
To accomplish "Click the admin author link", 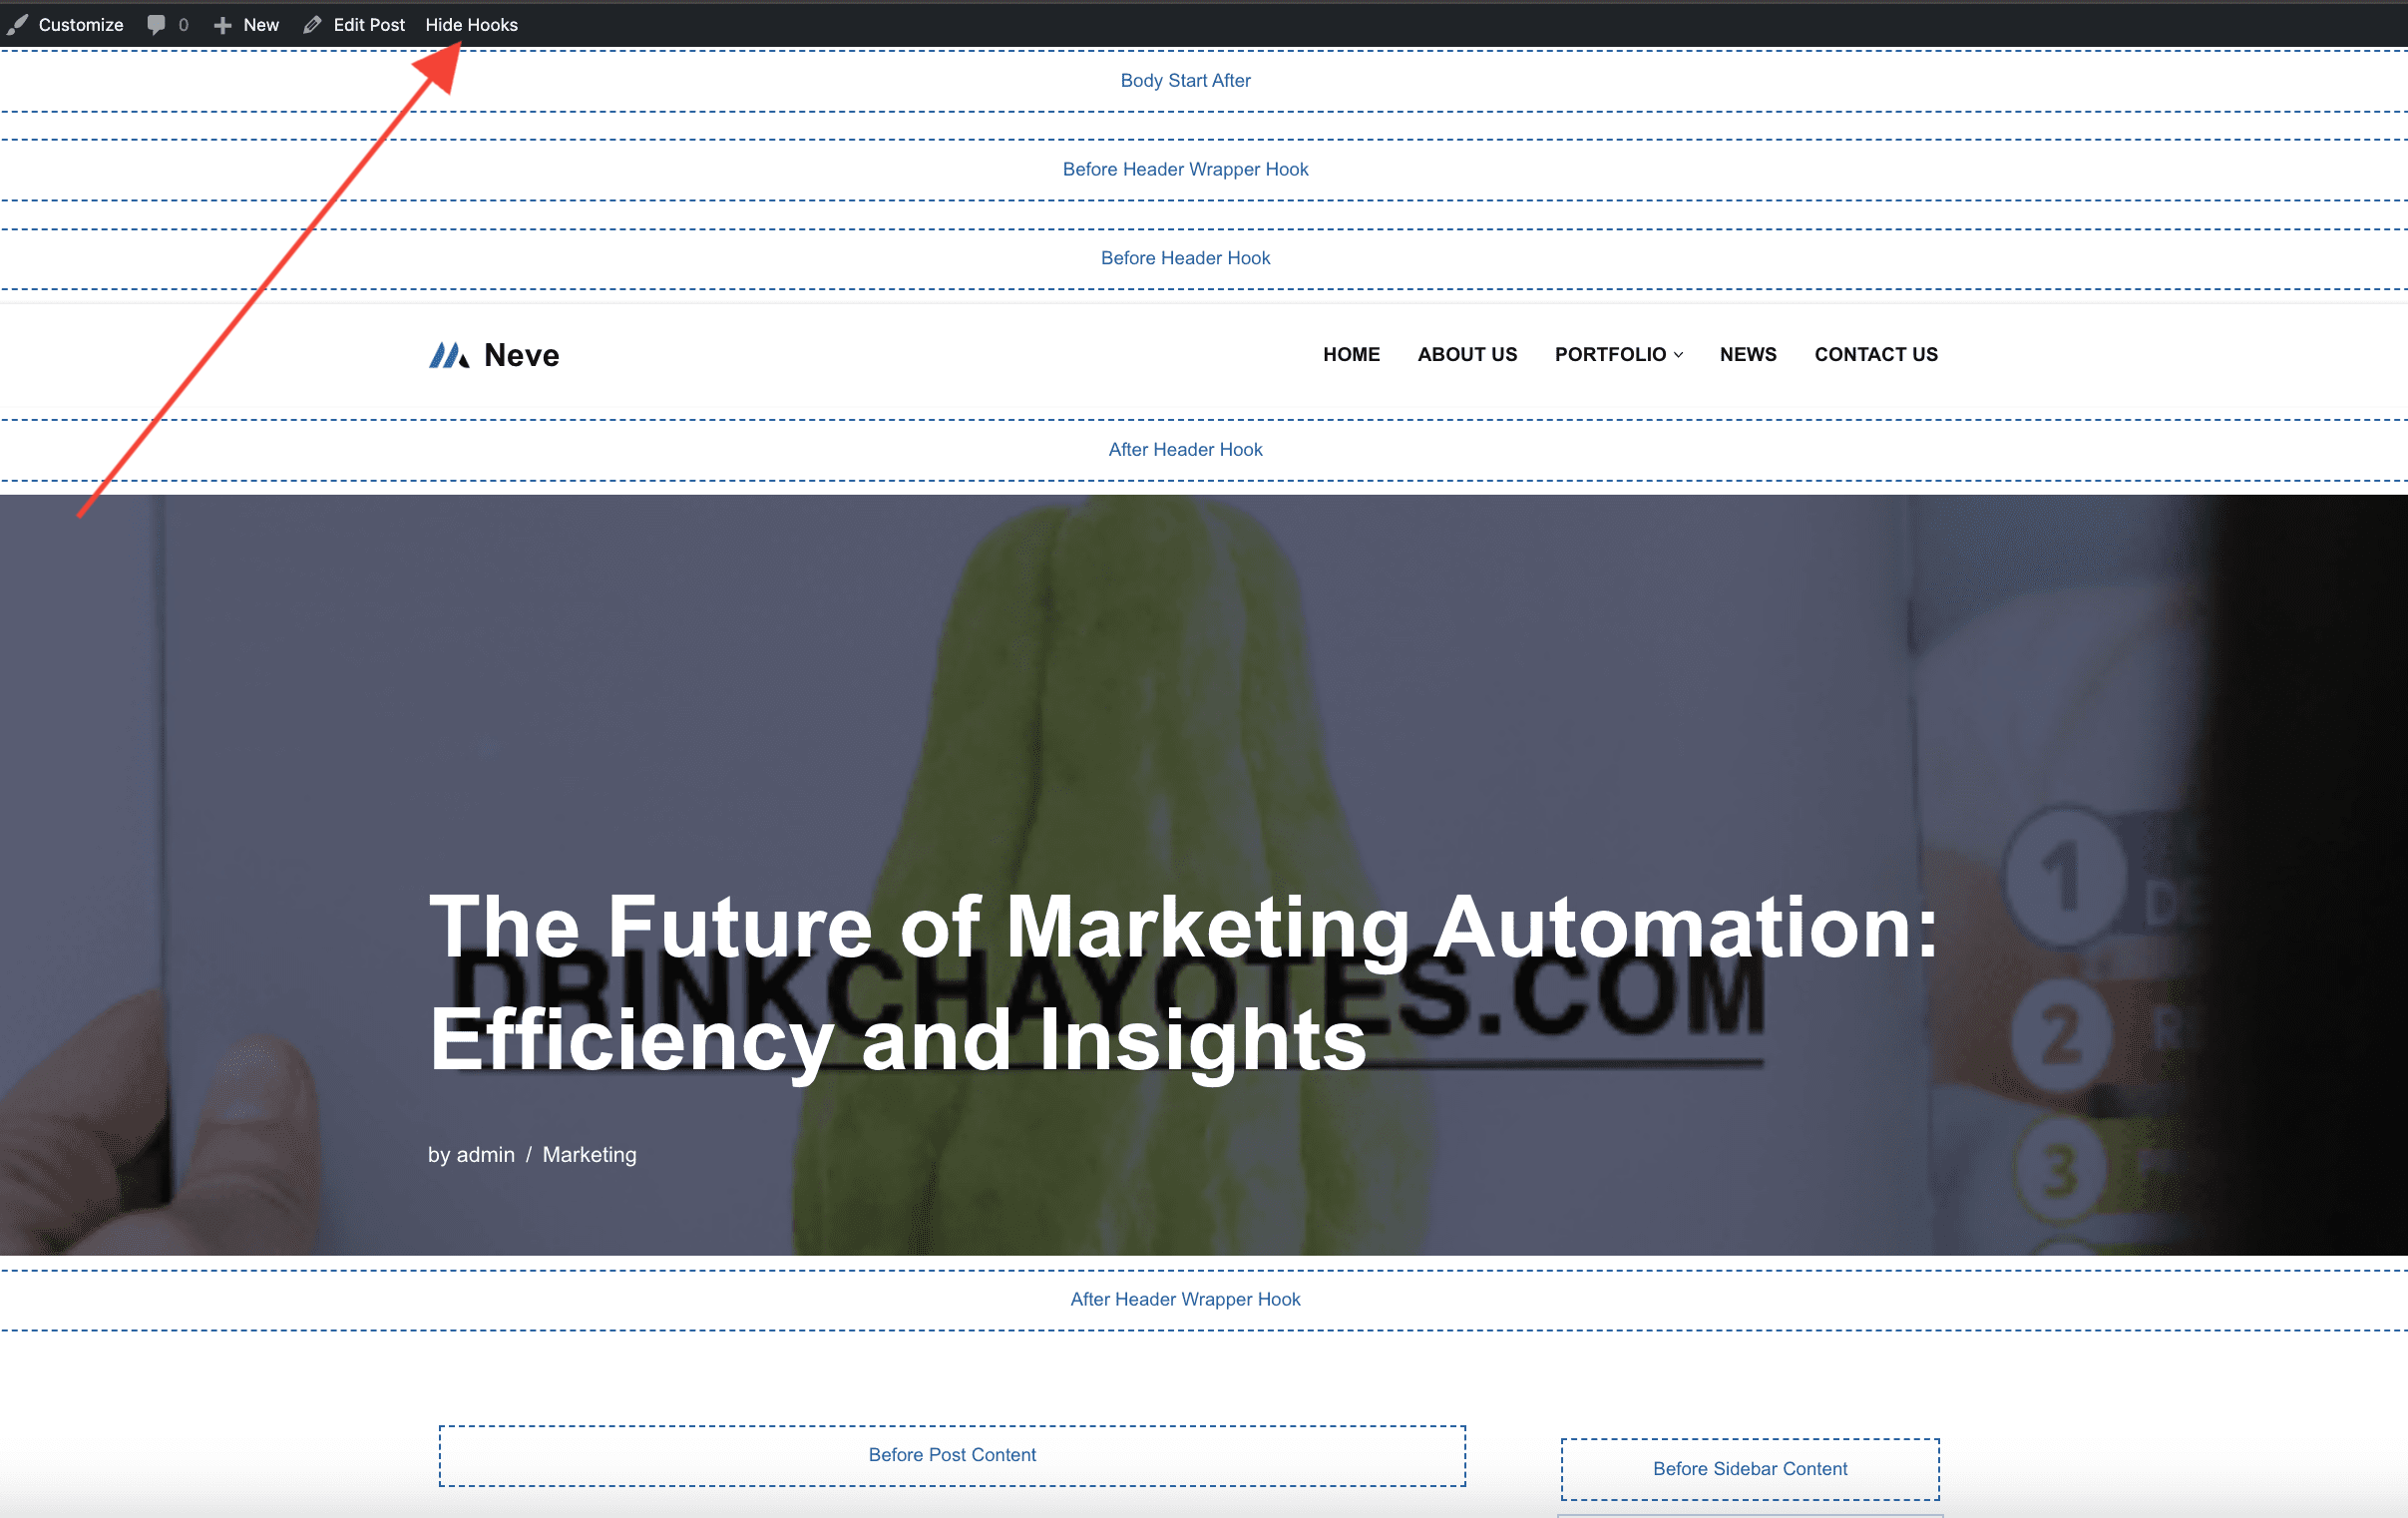I will (x=485, y=1154).
